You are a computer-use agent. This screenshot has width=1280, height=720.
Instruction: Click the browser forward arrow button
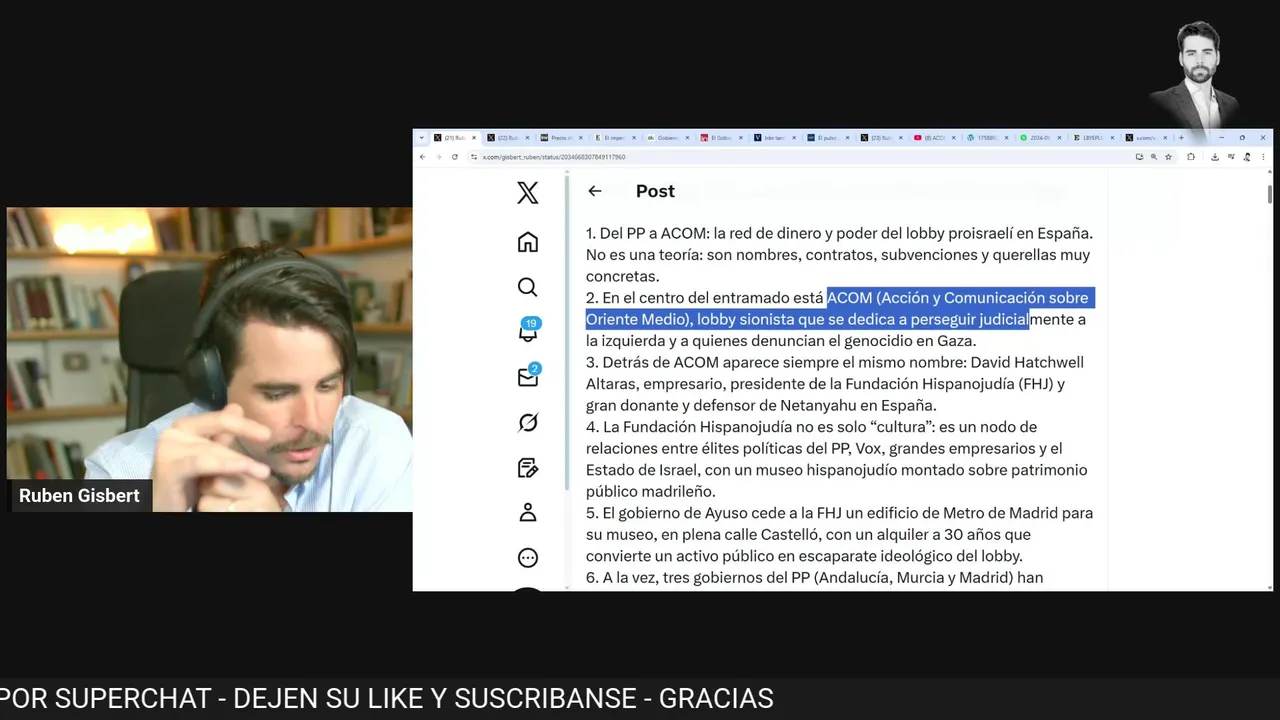tap(438, 157)
